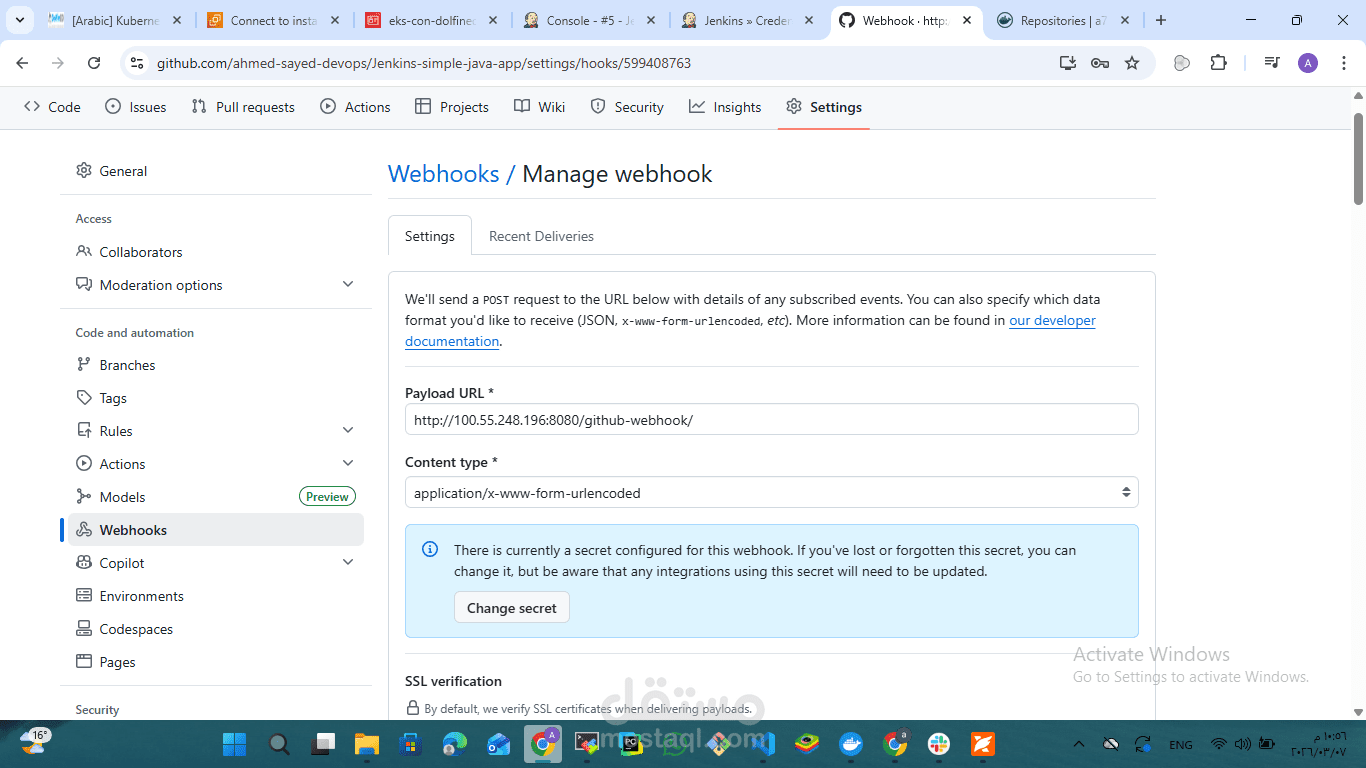Image resolution: width=1366 pixels, height=768 pixels.
Task: Open Microsoft Store from the taskbar
Action: 410,744
